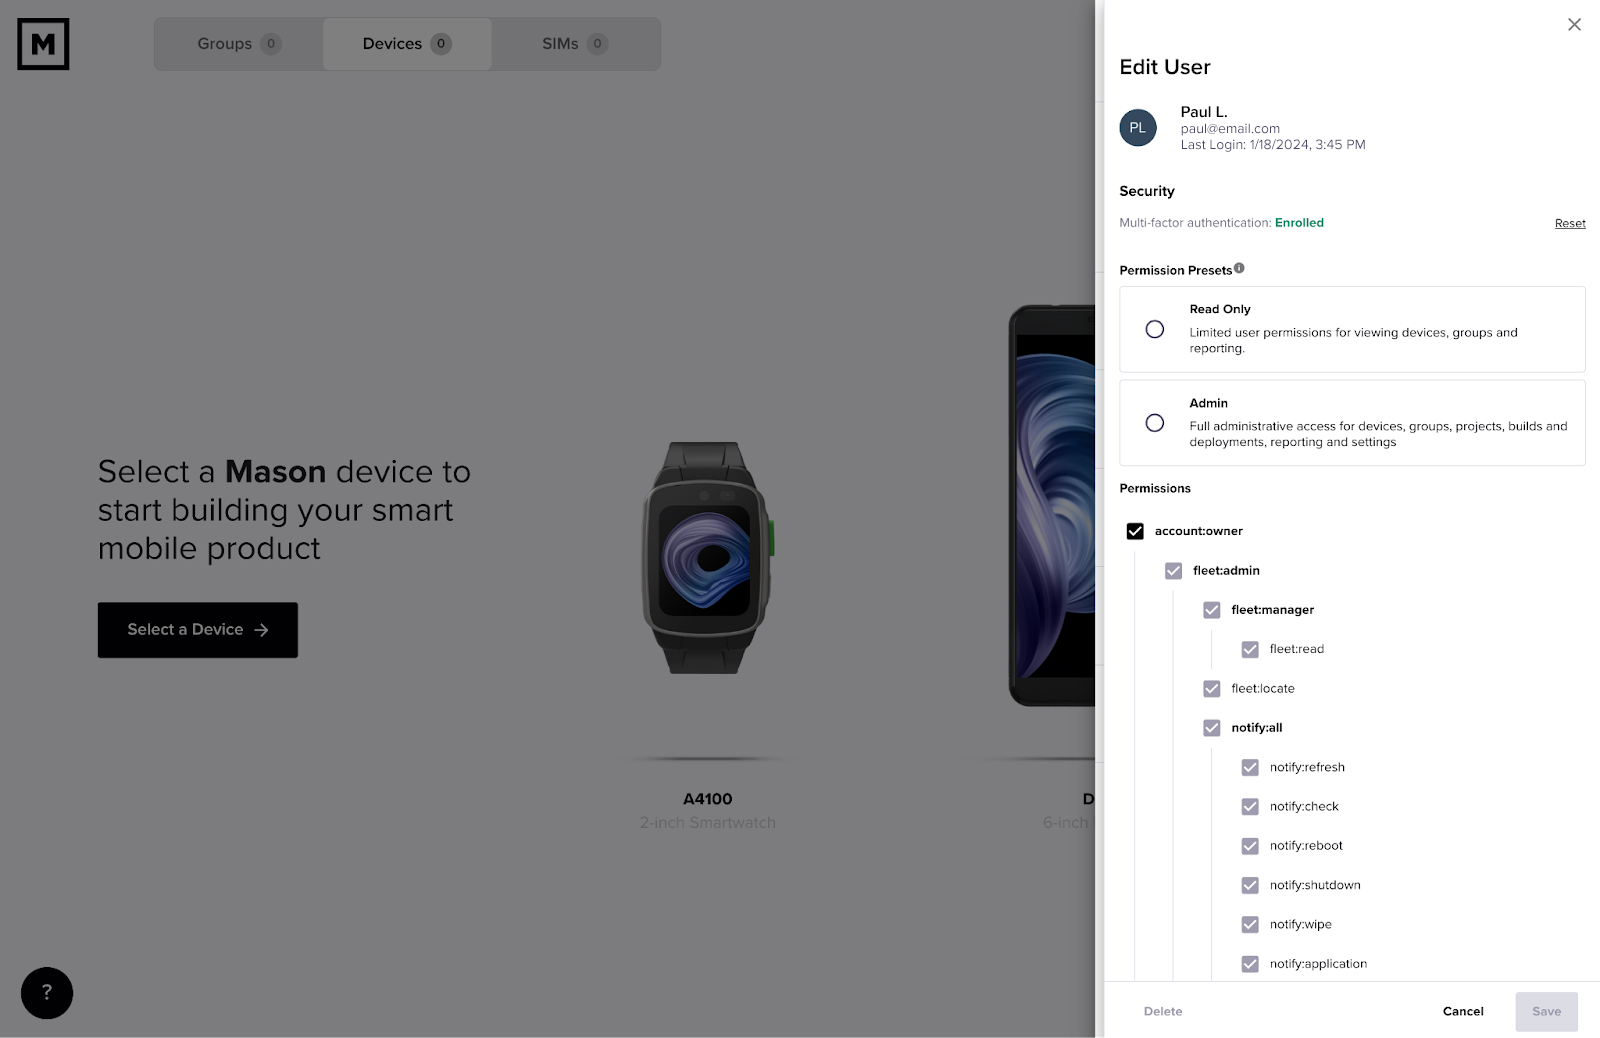The width and height of the screenshot is (1600, 1038).
Task: Click the Groups tab count badge
Action: pyautogui.click(x=271, y=44)
